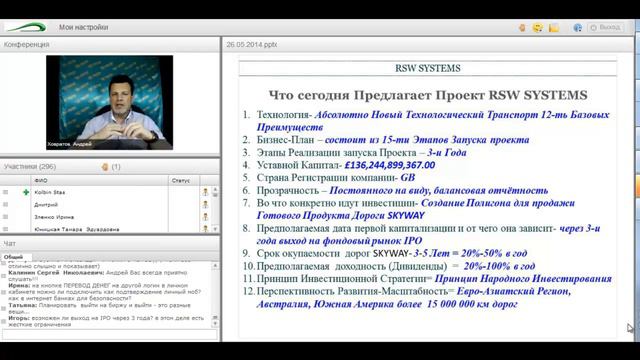640x360 pixels.
Task: Click the slide text 'GB' registration country
Action: coord(407,178)
